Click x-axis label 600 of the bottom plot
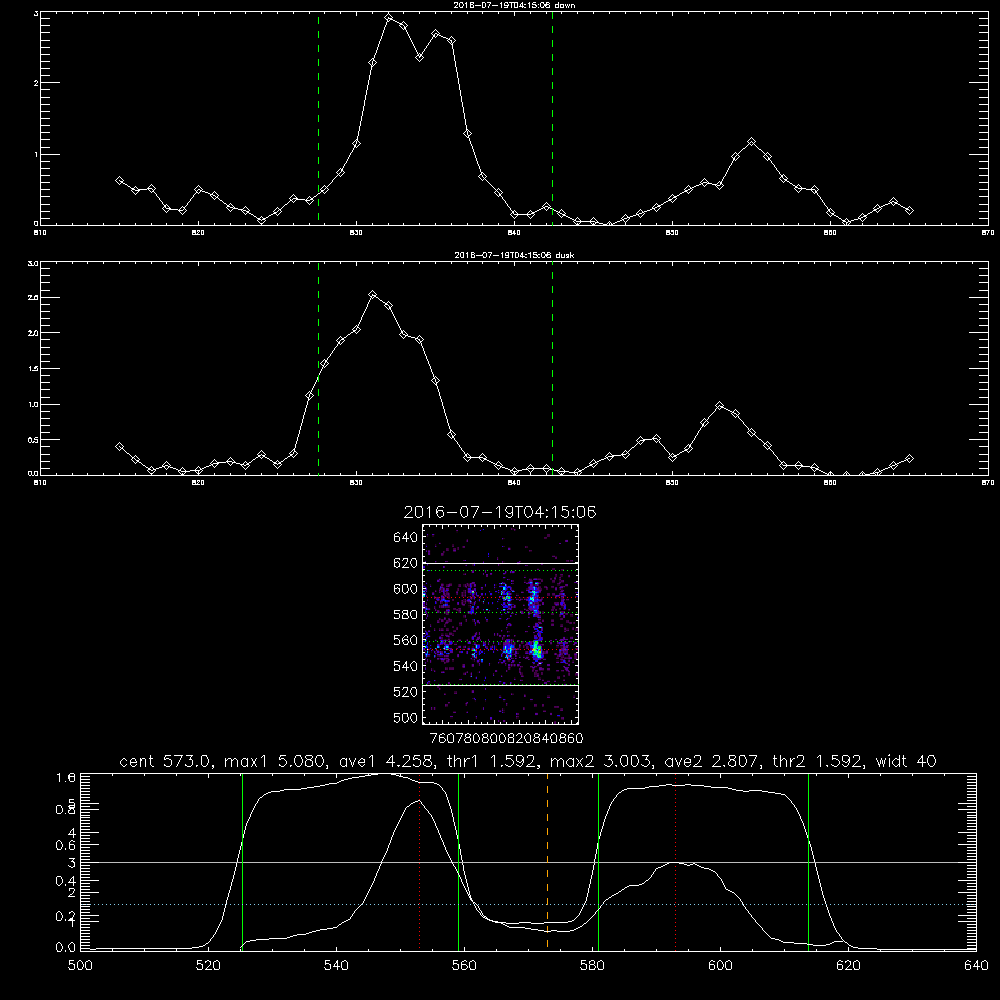The image size is (1000, 1000). [x=720, y=966]
